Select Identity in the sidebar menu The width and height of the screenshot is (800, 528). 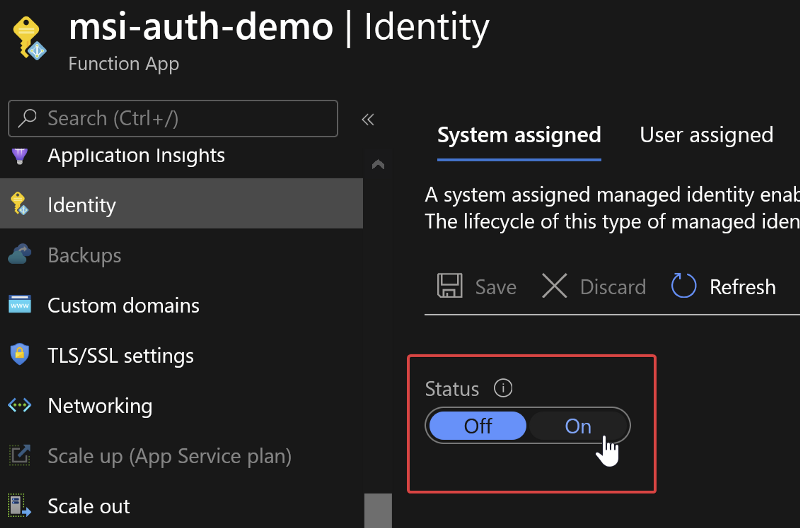point(182,204)
